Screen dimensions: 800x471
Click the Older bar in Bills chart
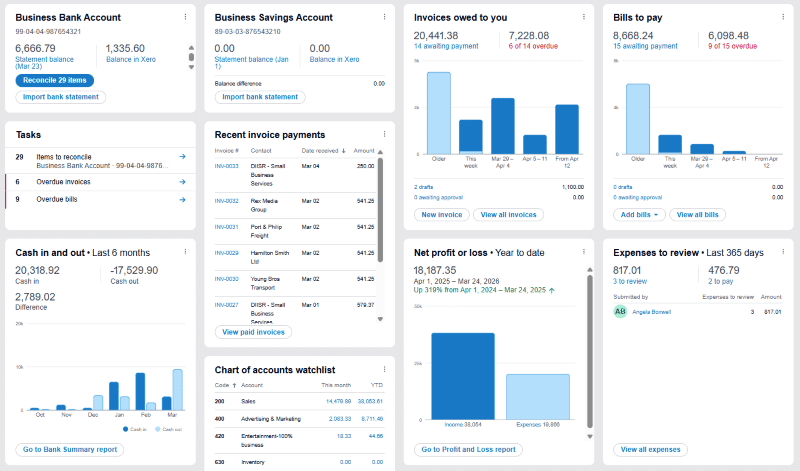click(638, 119)
